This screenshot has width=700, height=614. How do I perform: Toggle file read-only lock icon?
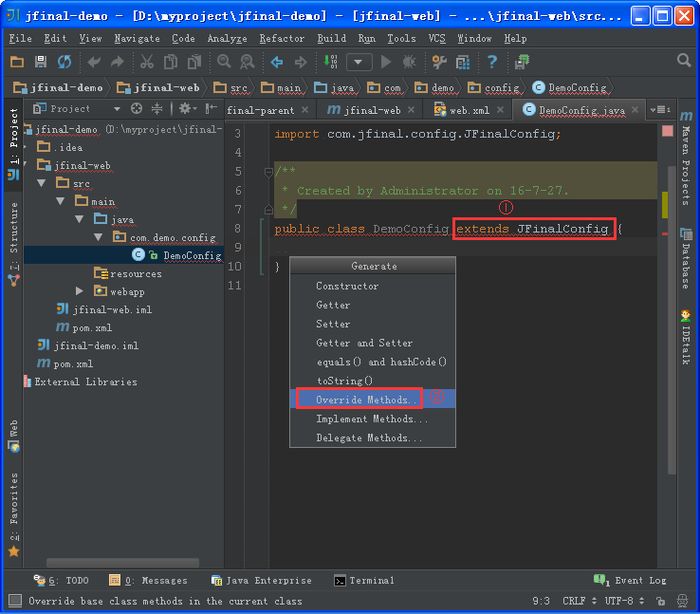pos(661,601)
